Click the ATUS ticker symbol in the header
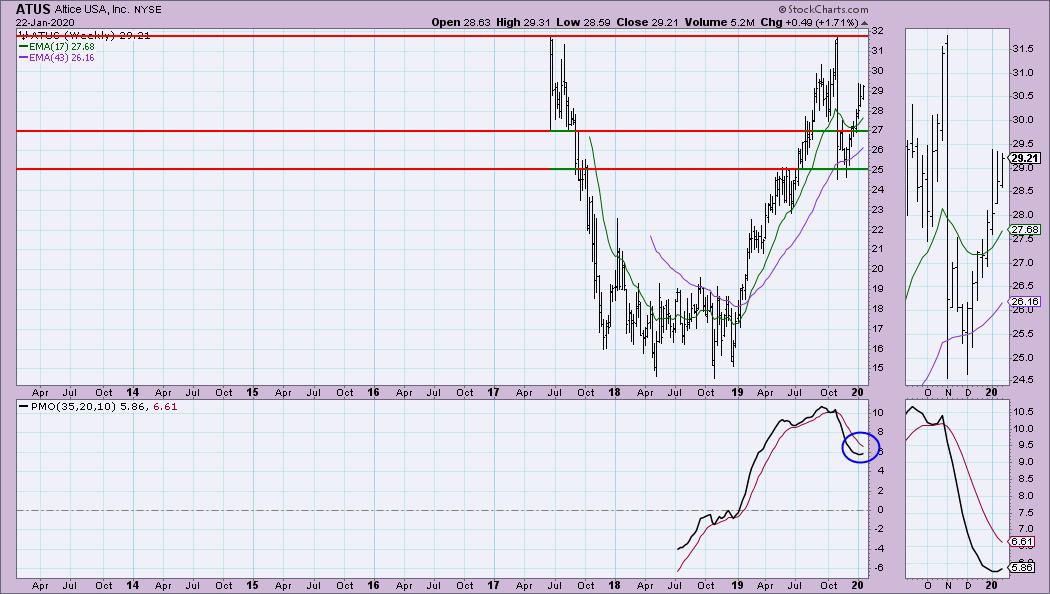Viewport: 1050px width, 594px height. (x=33, y=9)
